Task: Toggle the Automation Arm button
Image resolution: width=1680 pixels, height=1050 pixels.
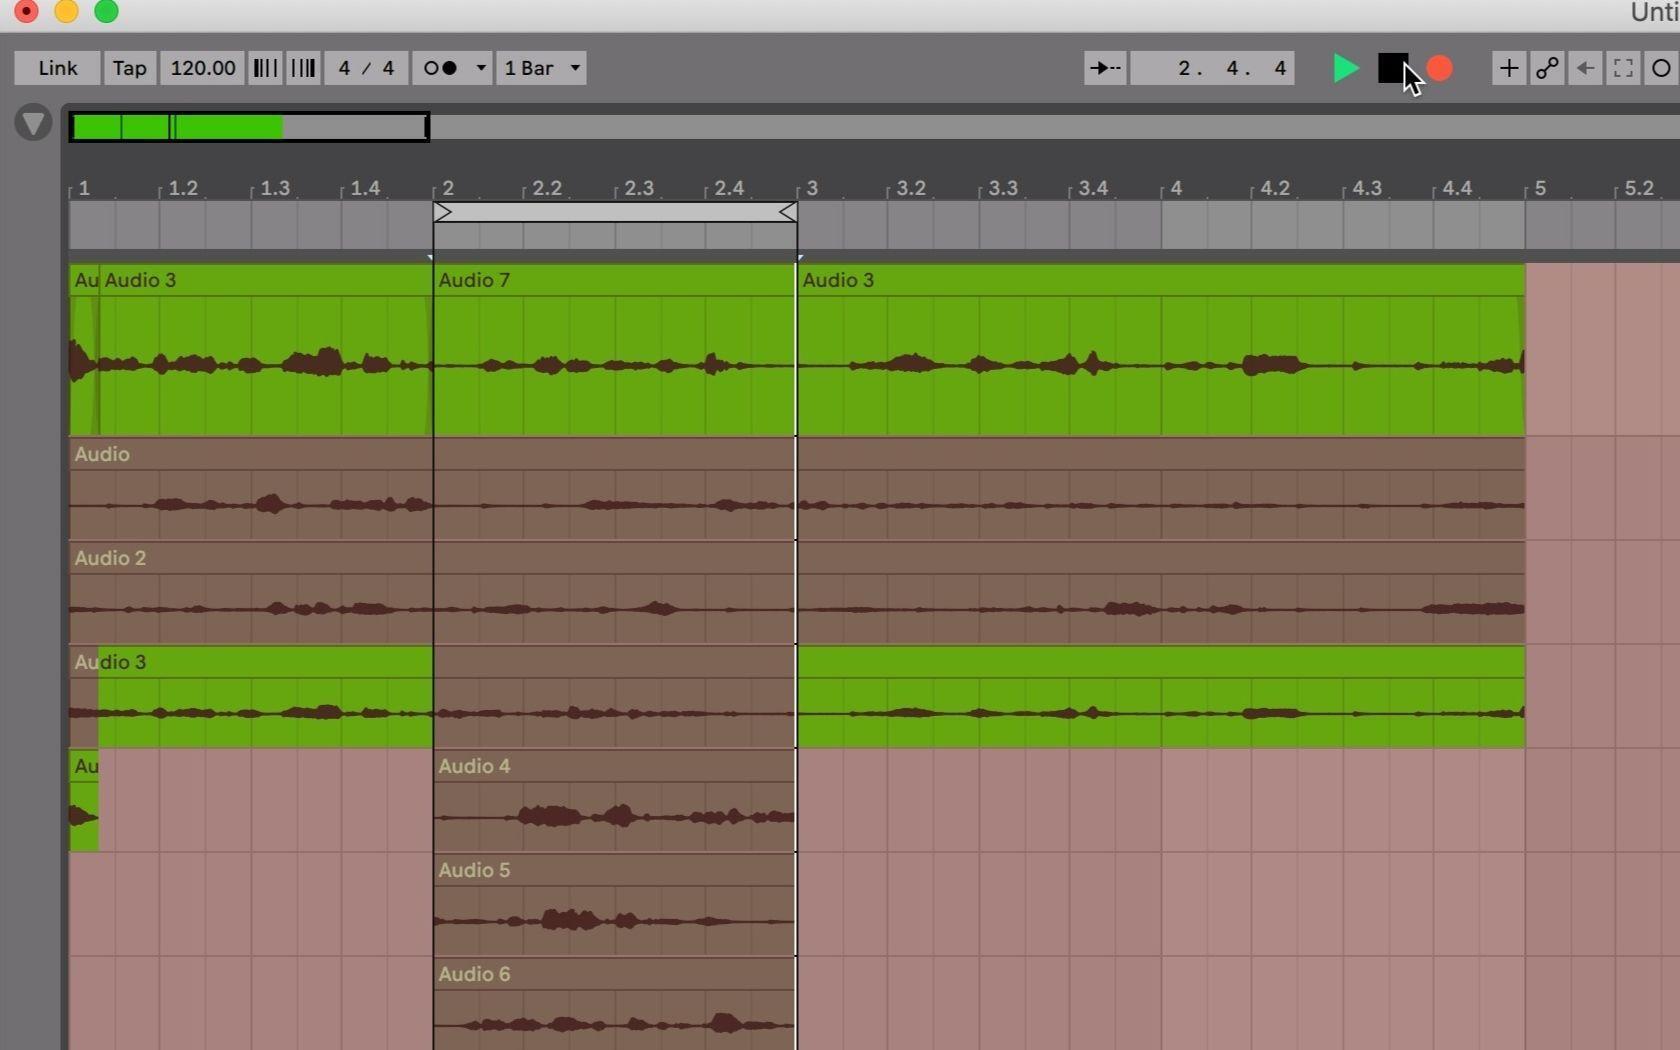Action: [x=1547, y=68]
